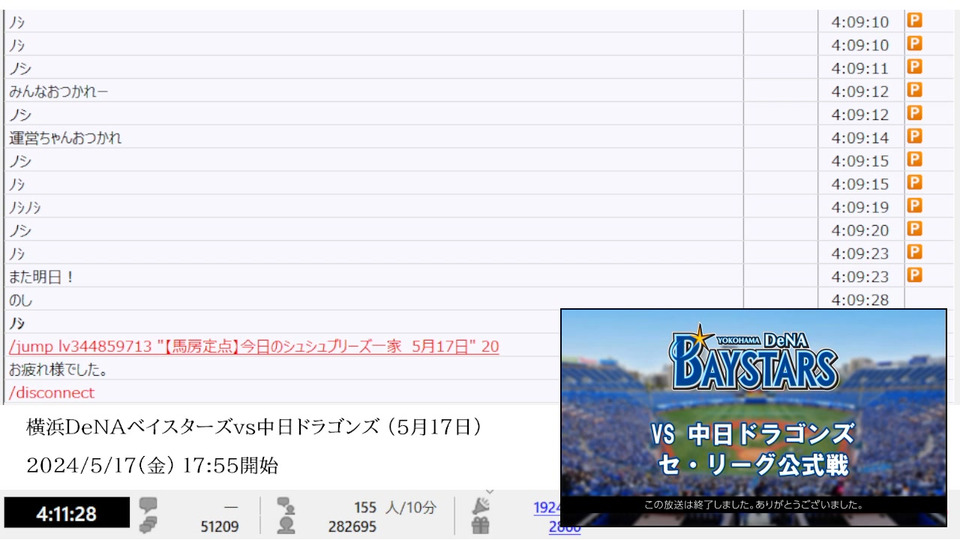
Task: Click the broadcast ended message この放送は終了しました
Action: click(x=754, y=505)
